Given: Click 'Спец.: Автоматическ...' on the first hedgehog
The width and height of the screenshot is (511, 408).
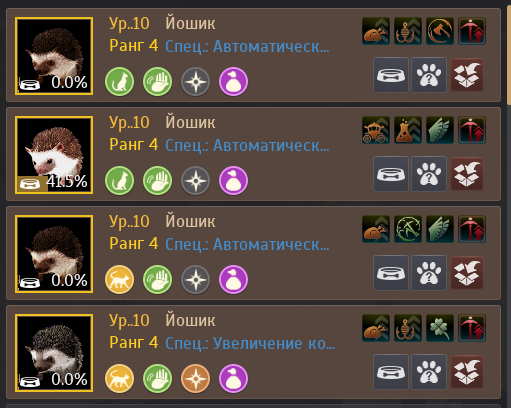Looking at the screenshot, I should [247, 46].
